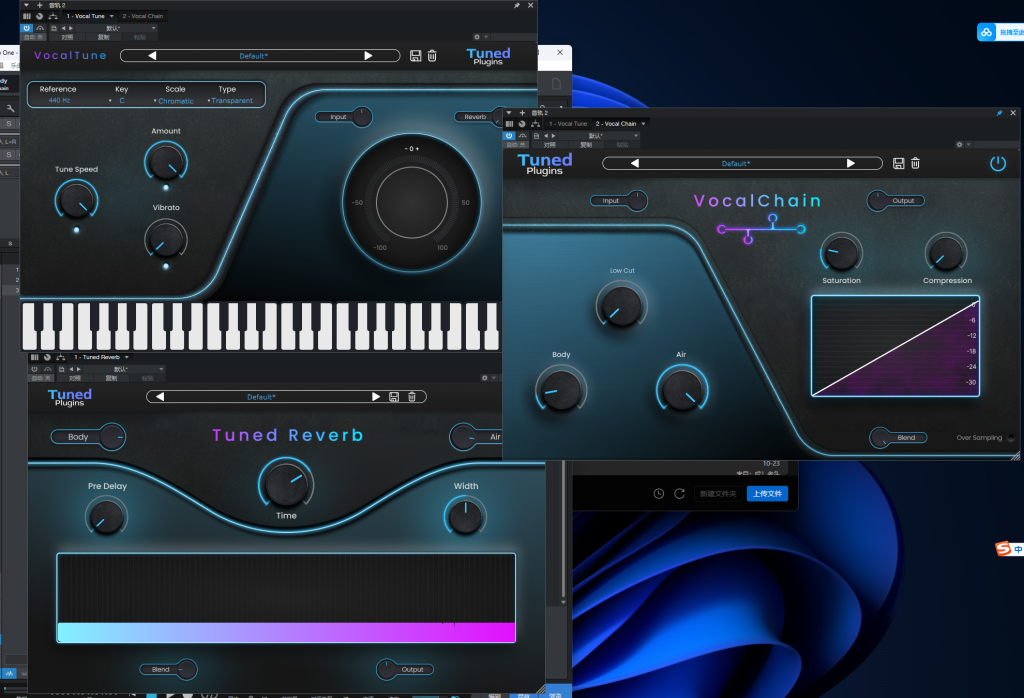Click Time knob in Tuned Reverb
The height and width of the screenshot is (698, 1024).
click(x=286, y=484)
